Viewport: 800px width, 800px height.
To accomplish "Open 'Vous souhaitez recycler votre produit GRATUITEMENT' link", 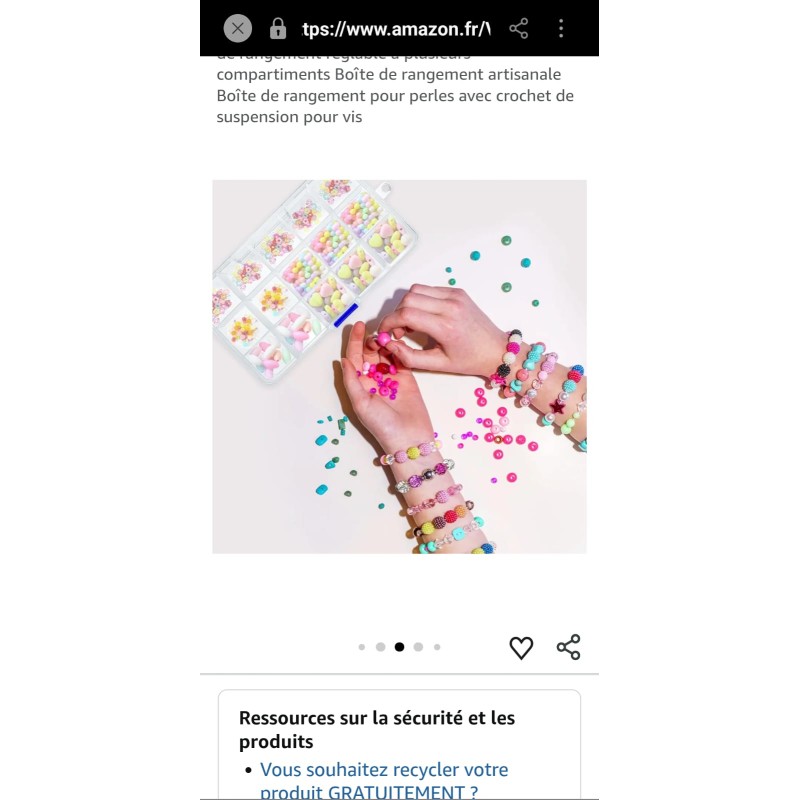I will [x=384, y=780].
